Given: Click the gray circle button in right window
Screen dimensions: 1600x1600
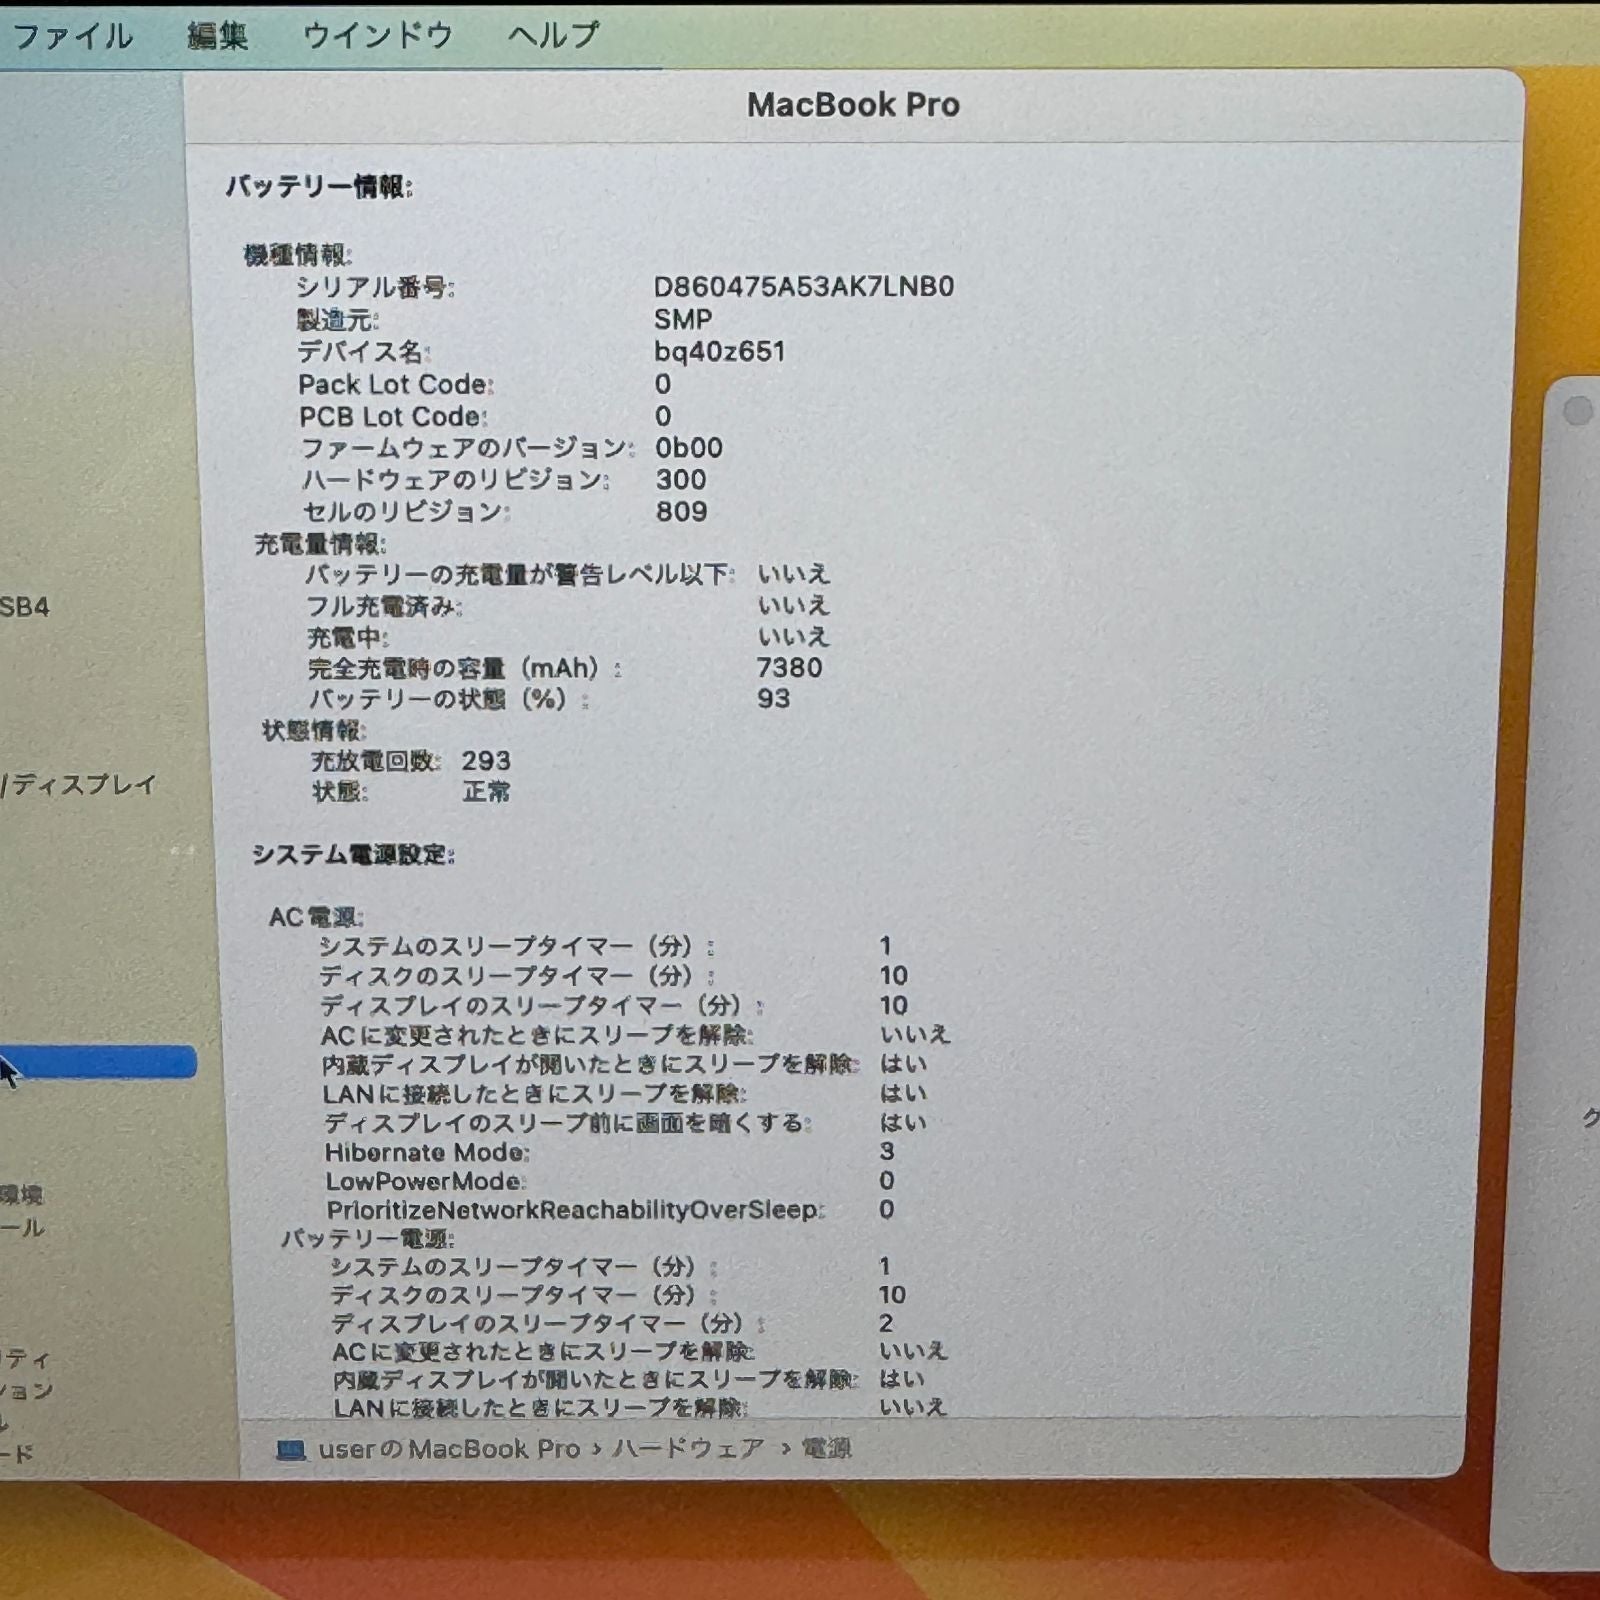Looking at the screenshot, I should (1578, 411).
